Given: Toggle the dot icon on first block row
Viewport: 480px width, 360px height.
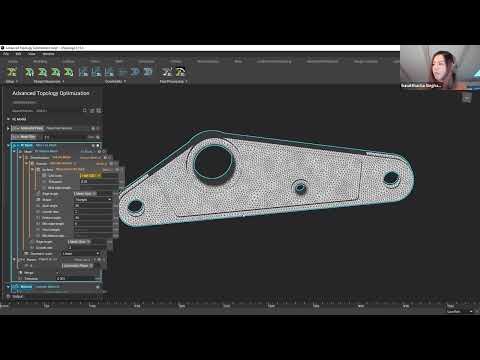Looking at the screenshot, I should [x=93, y=128].
